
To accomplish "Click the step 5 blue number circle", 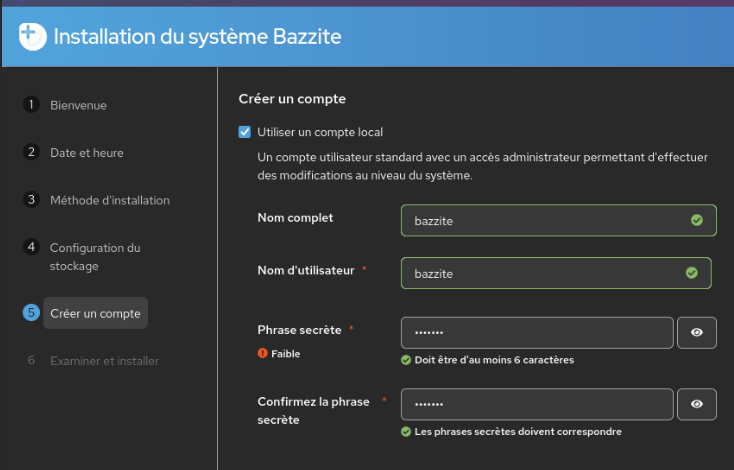I will (x=31, y=313).
